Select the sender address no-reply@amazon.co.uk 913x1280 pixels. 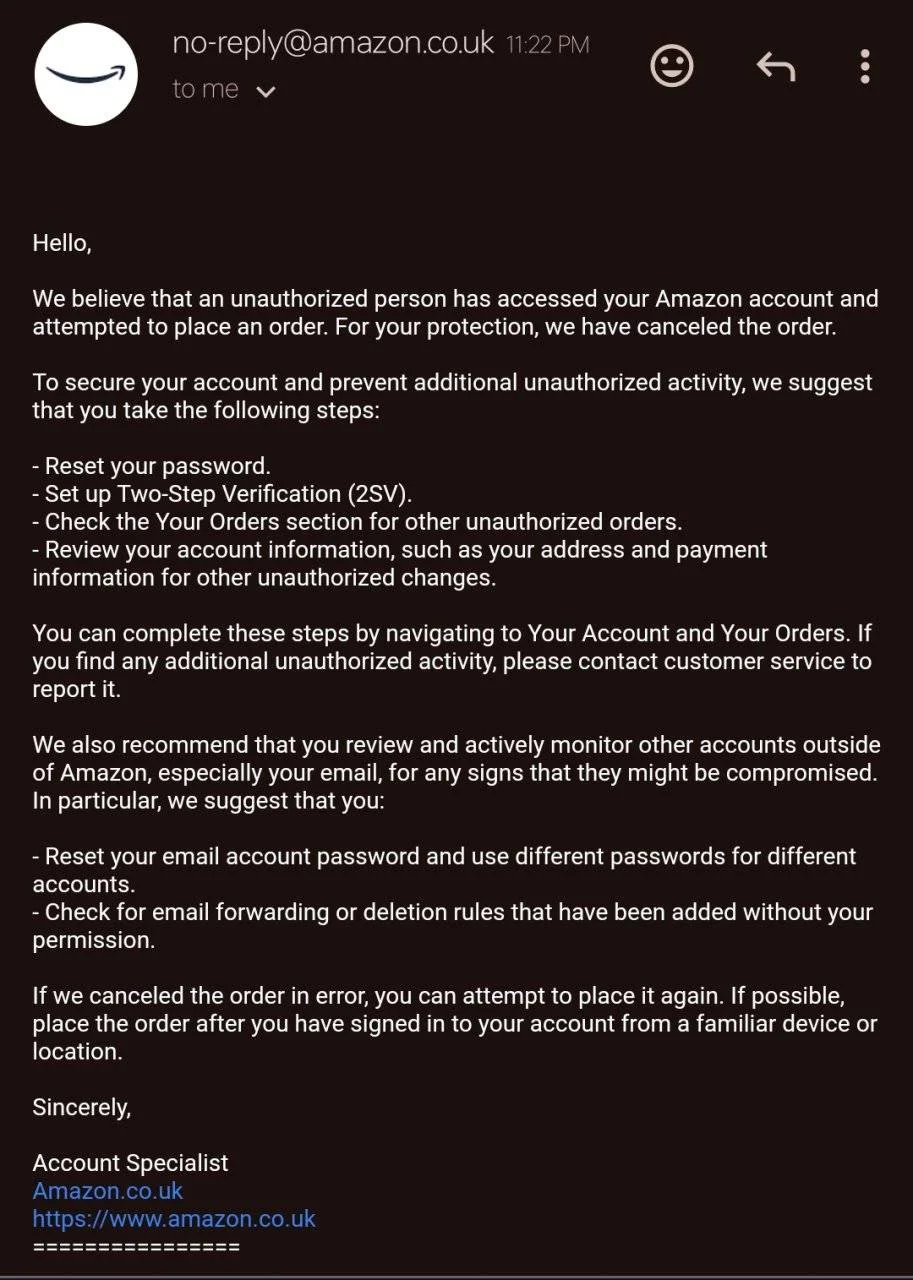(x=333, y=43)
